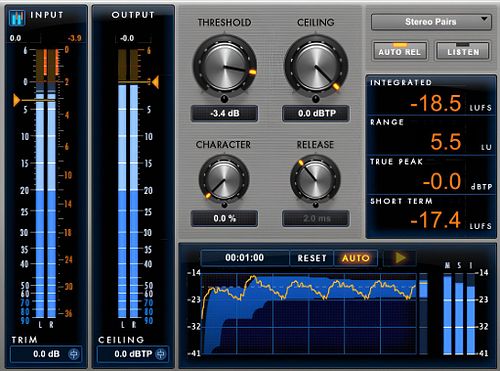Open the Stereo Pairs dropdown
Image resolution: width=500 pixels, height=371 pixels.
(x=431, y=22)
